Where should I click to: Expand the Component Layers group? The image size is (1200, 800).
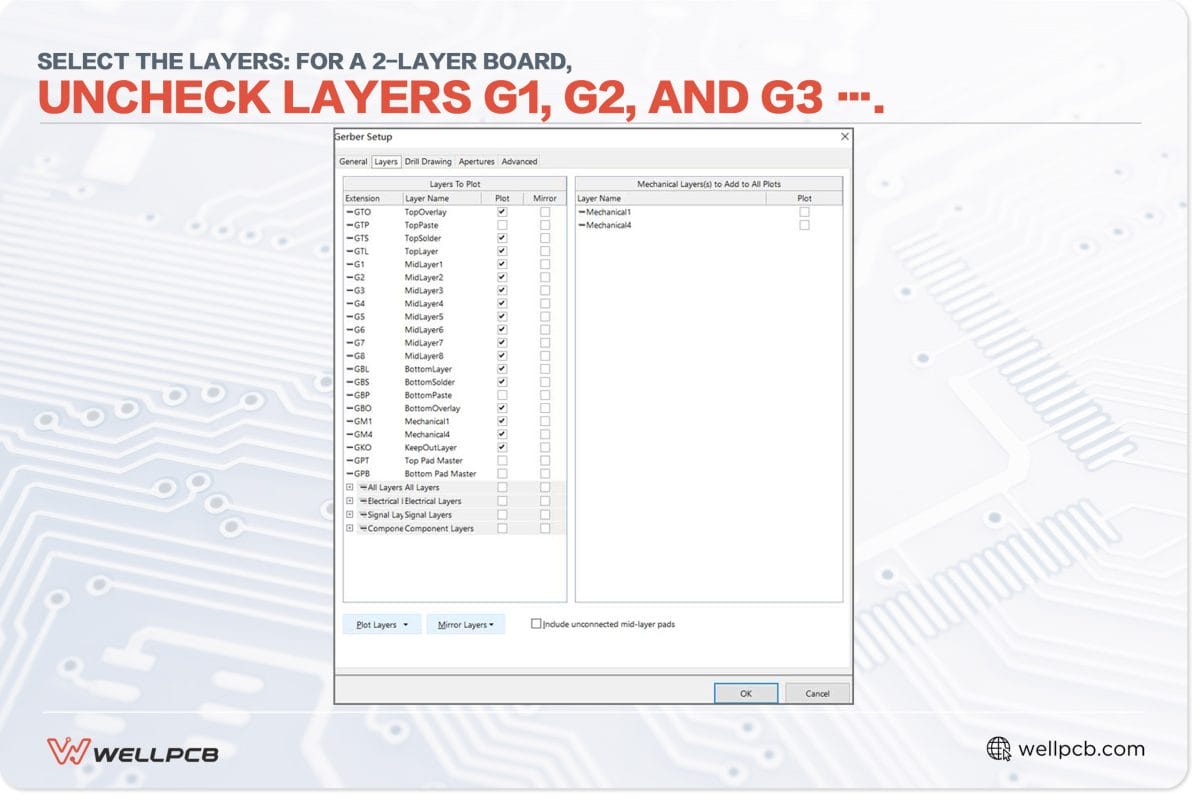click(349, 528)
